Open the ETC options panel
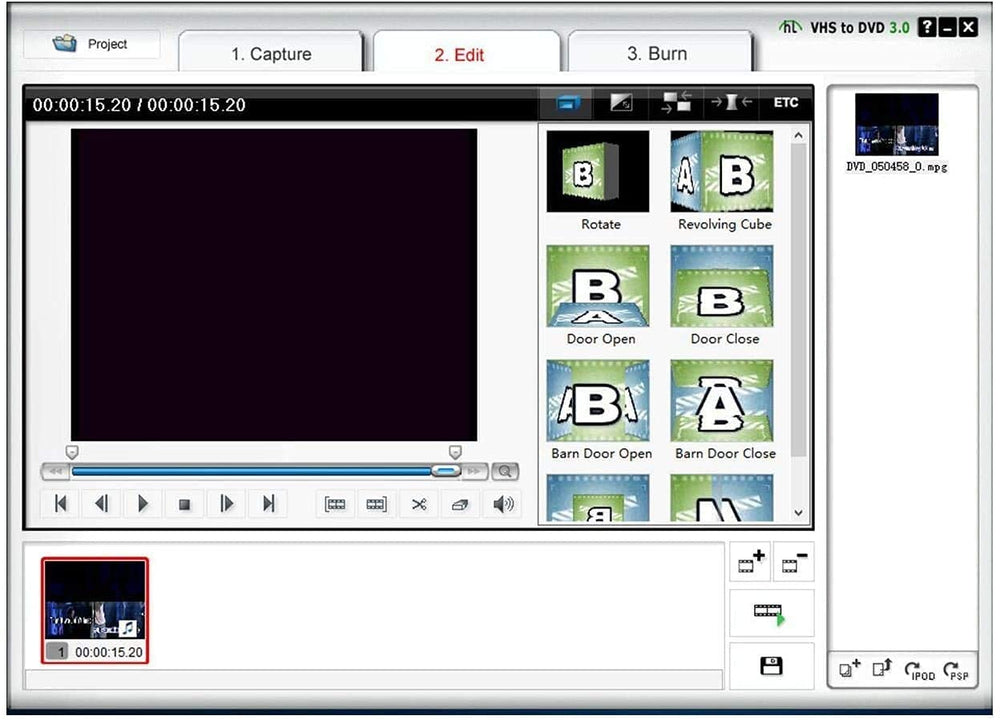Screen dimensions: 1000x720 click(786, 101)
